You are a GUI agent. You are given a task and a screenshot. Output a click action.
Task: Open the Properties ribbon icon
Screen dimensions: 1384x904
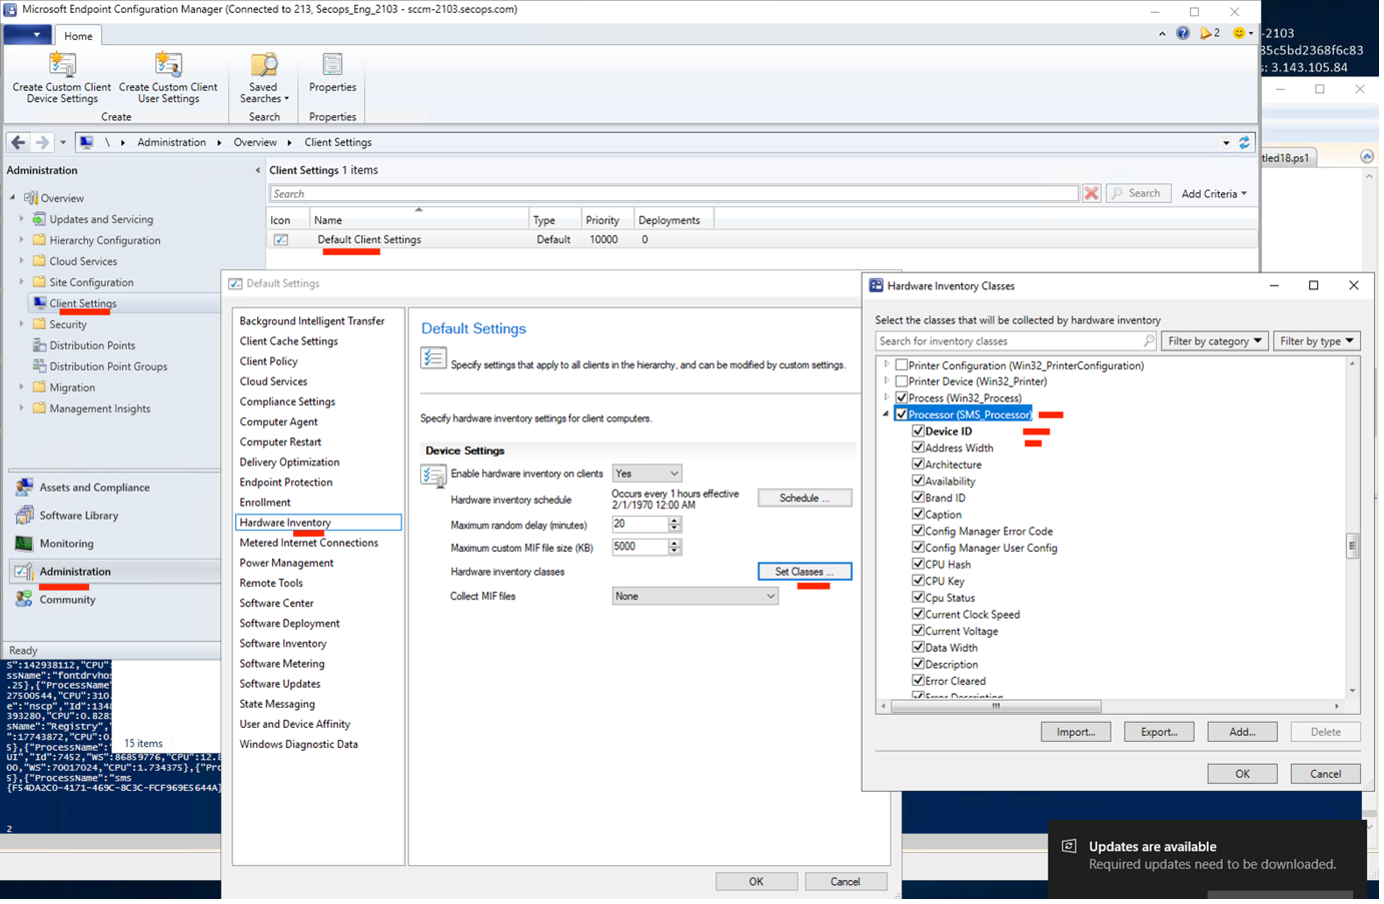[332, 65]
